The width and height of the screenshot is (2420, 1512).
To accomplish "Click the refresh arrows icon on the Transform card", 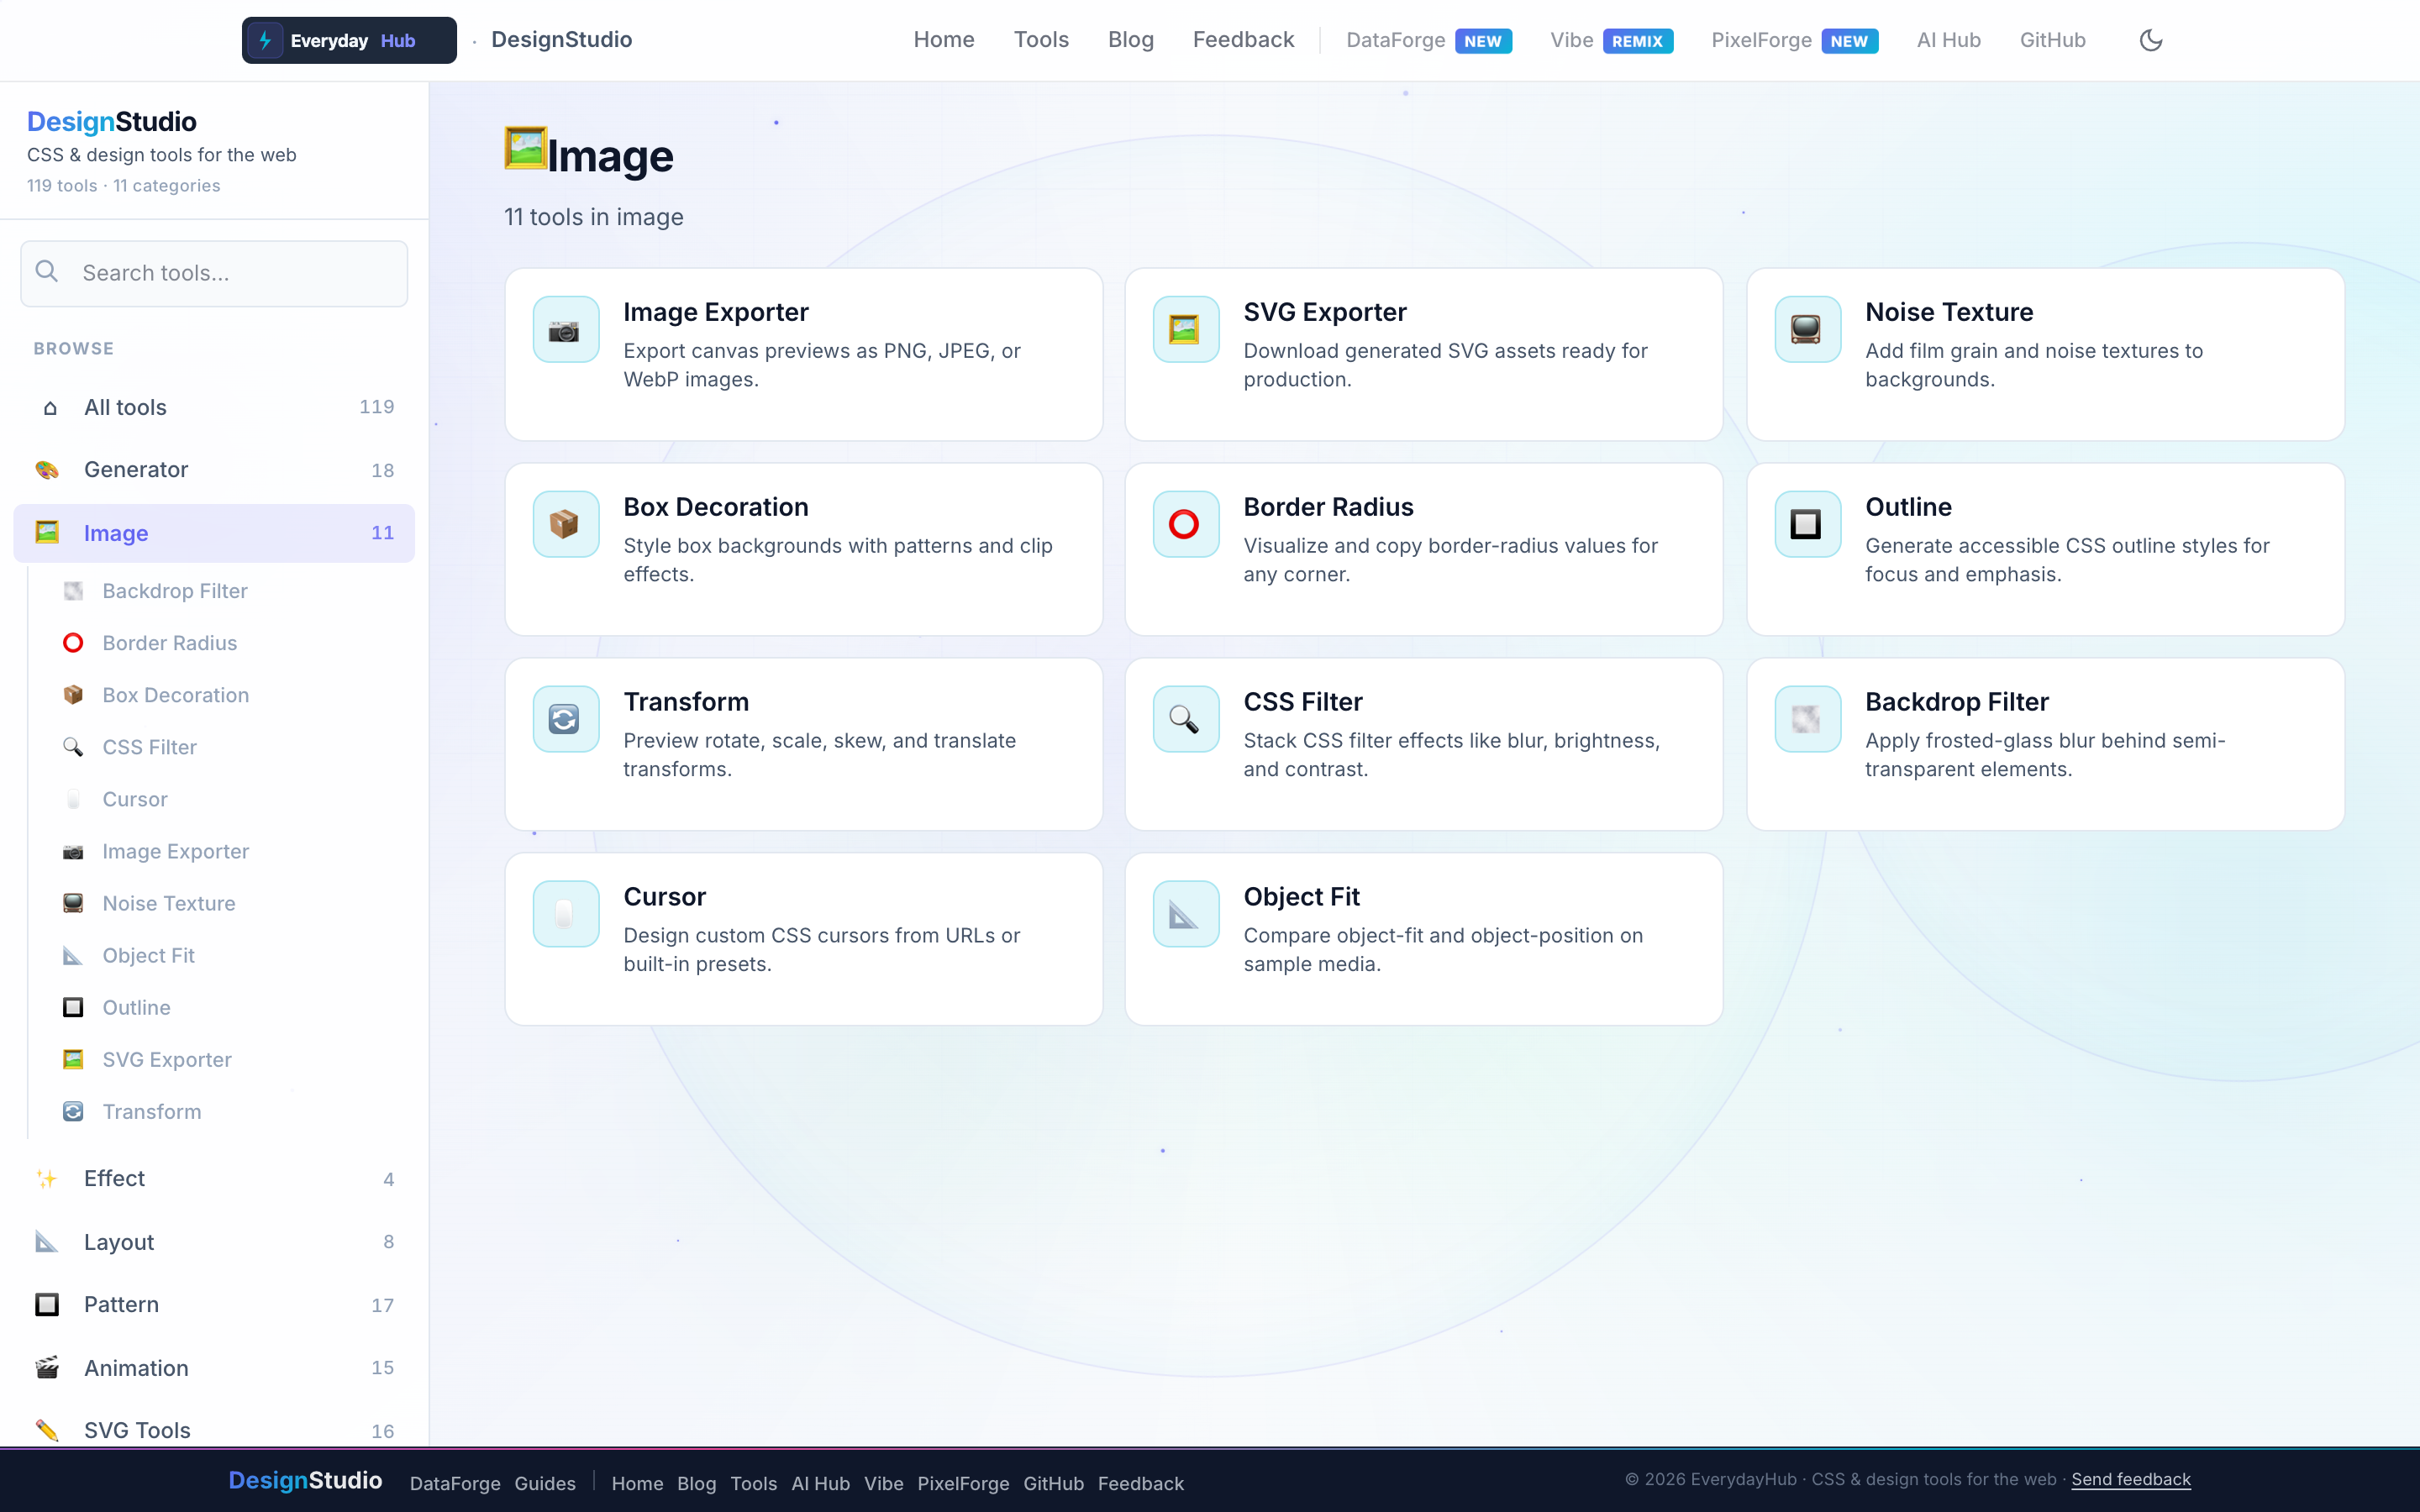I will 565,719.
